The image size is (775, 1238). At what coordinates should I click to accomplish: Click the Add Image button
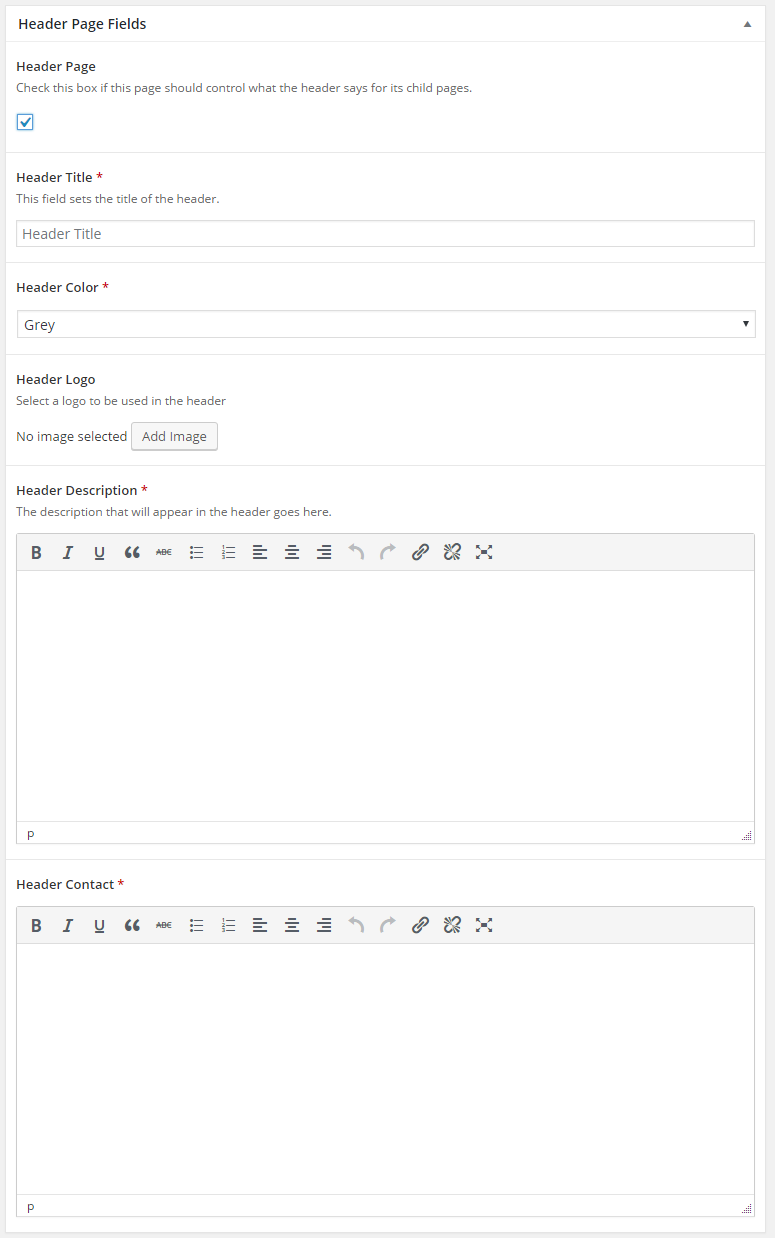point(174,436)
